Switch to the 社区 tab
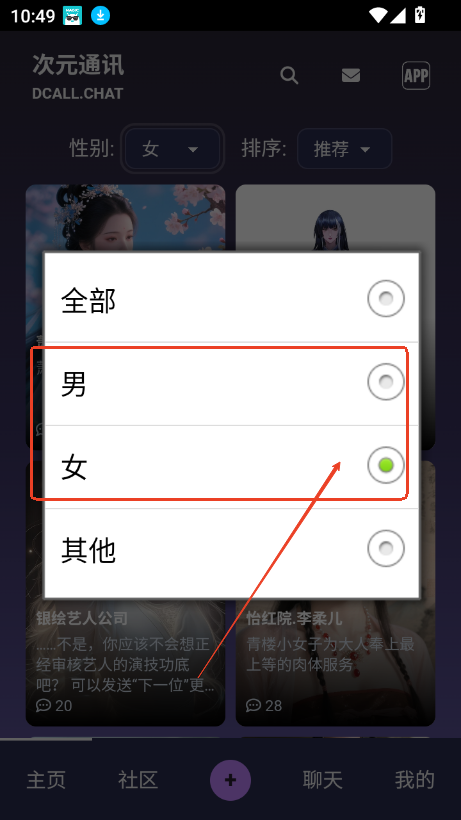Viewport: 461px width, 820px height. (138, 780)
